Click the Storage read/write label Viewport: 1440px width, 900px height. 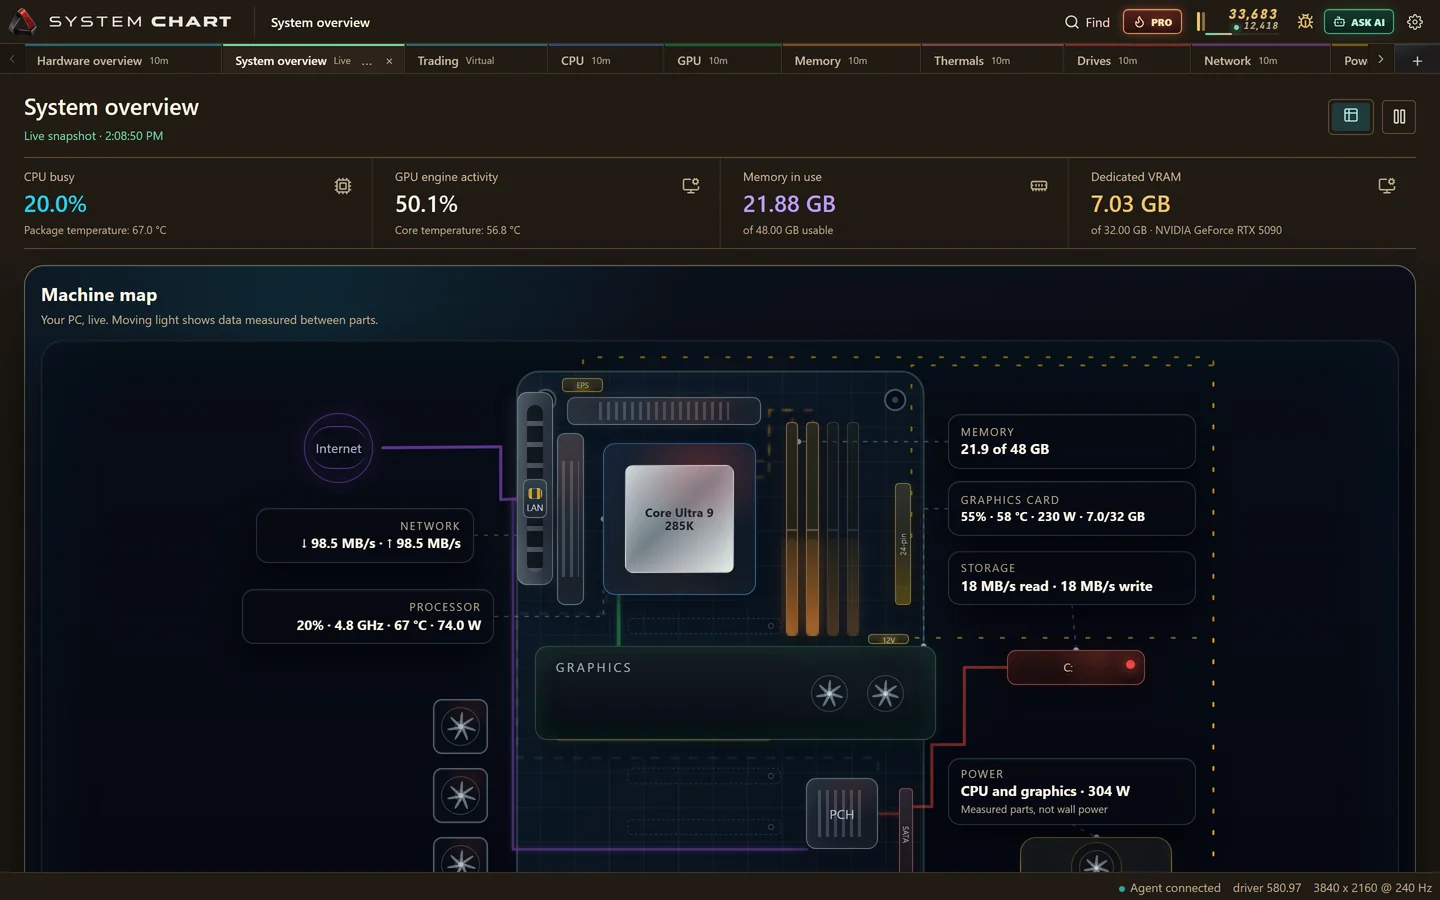[1071, 578]
